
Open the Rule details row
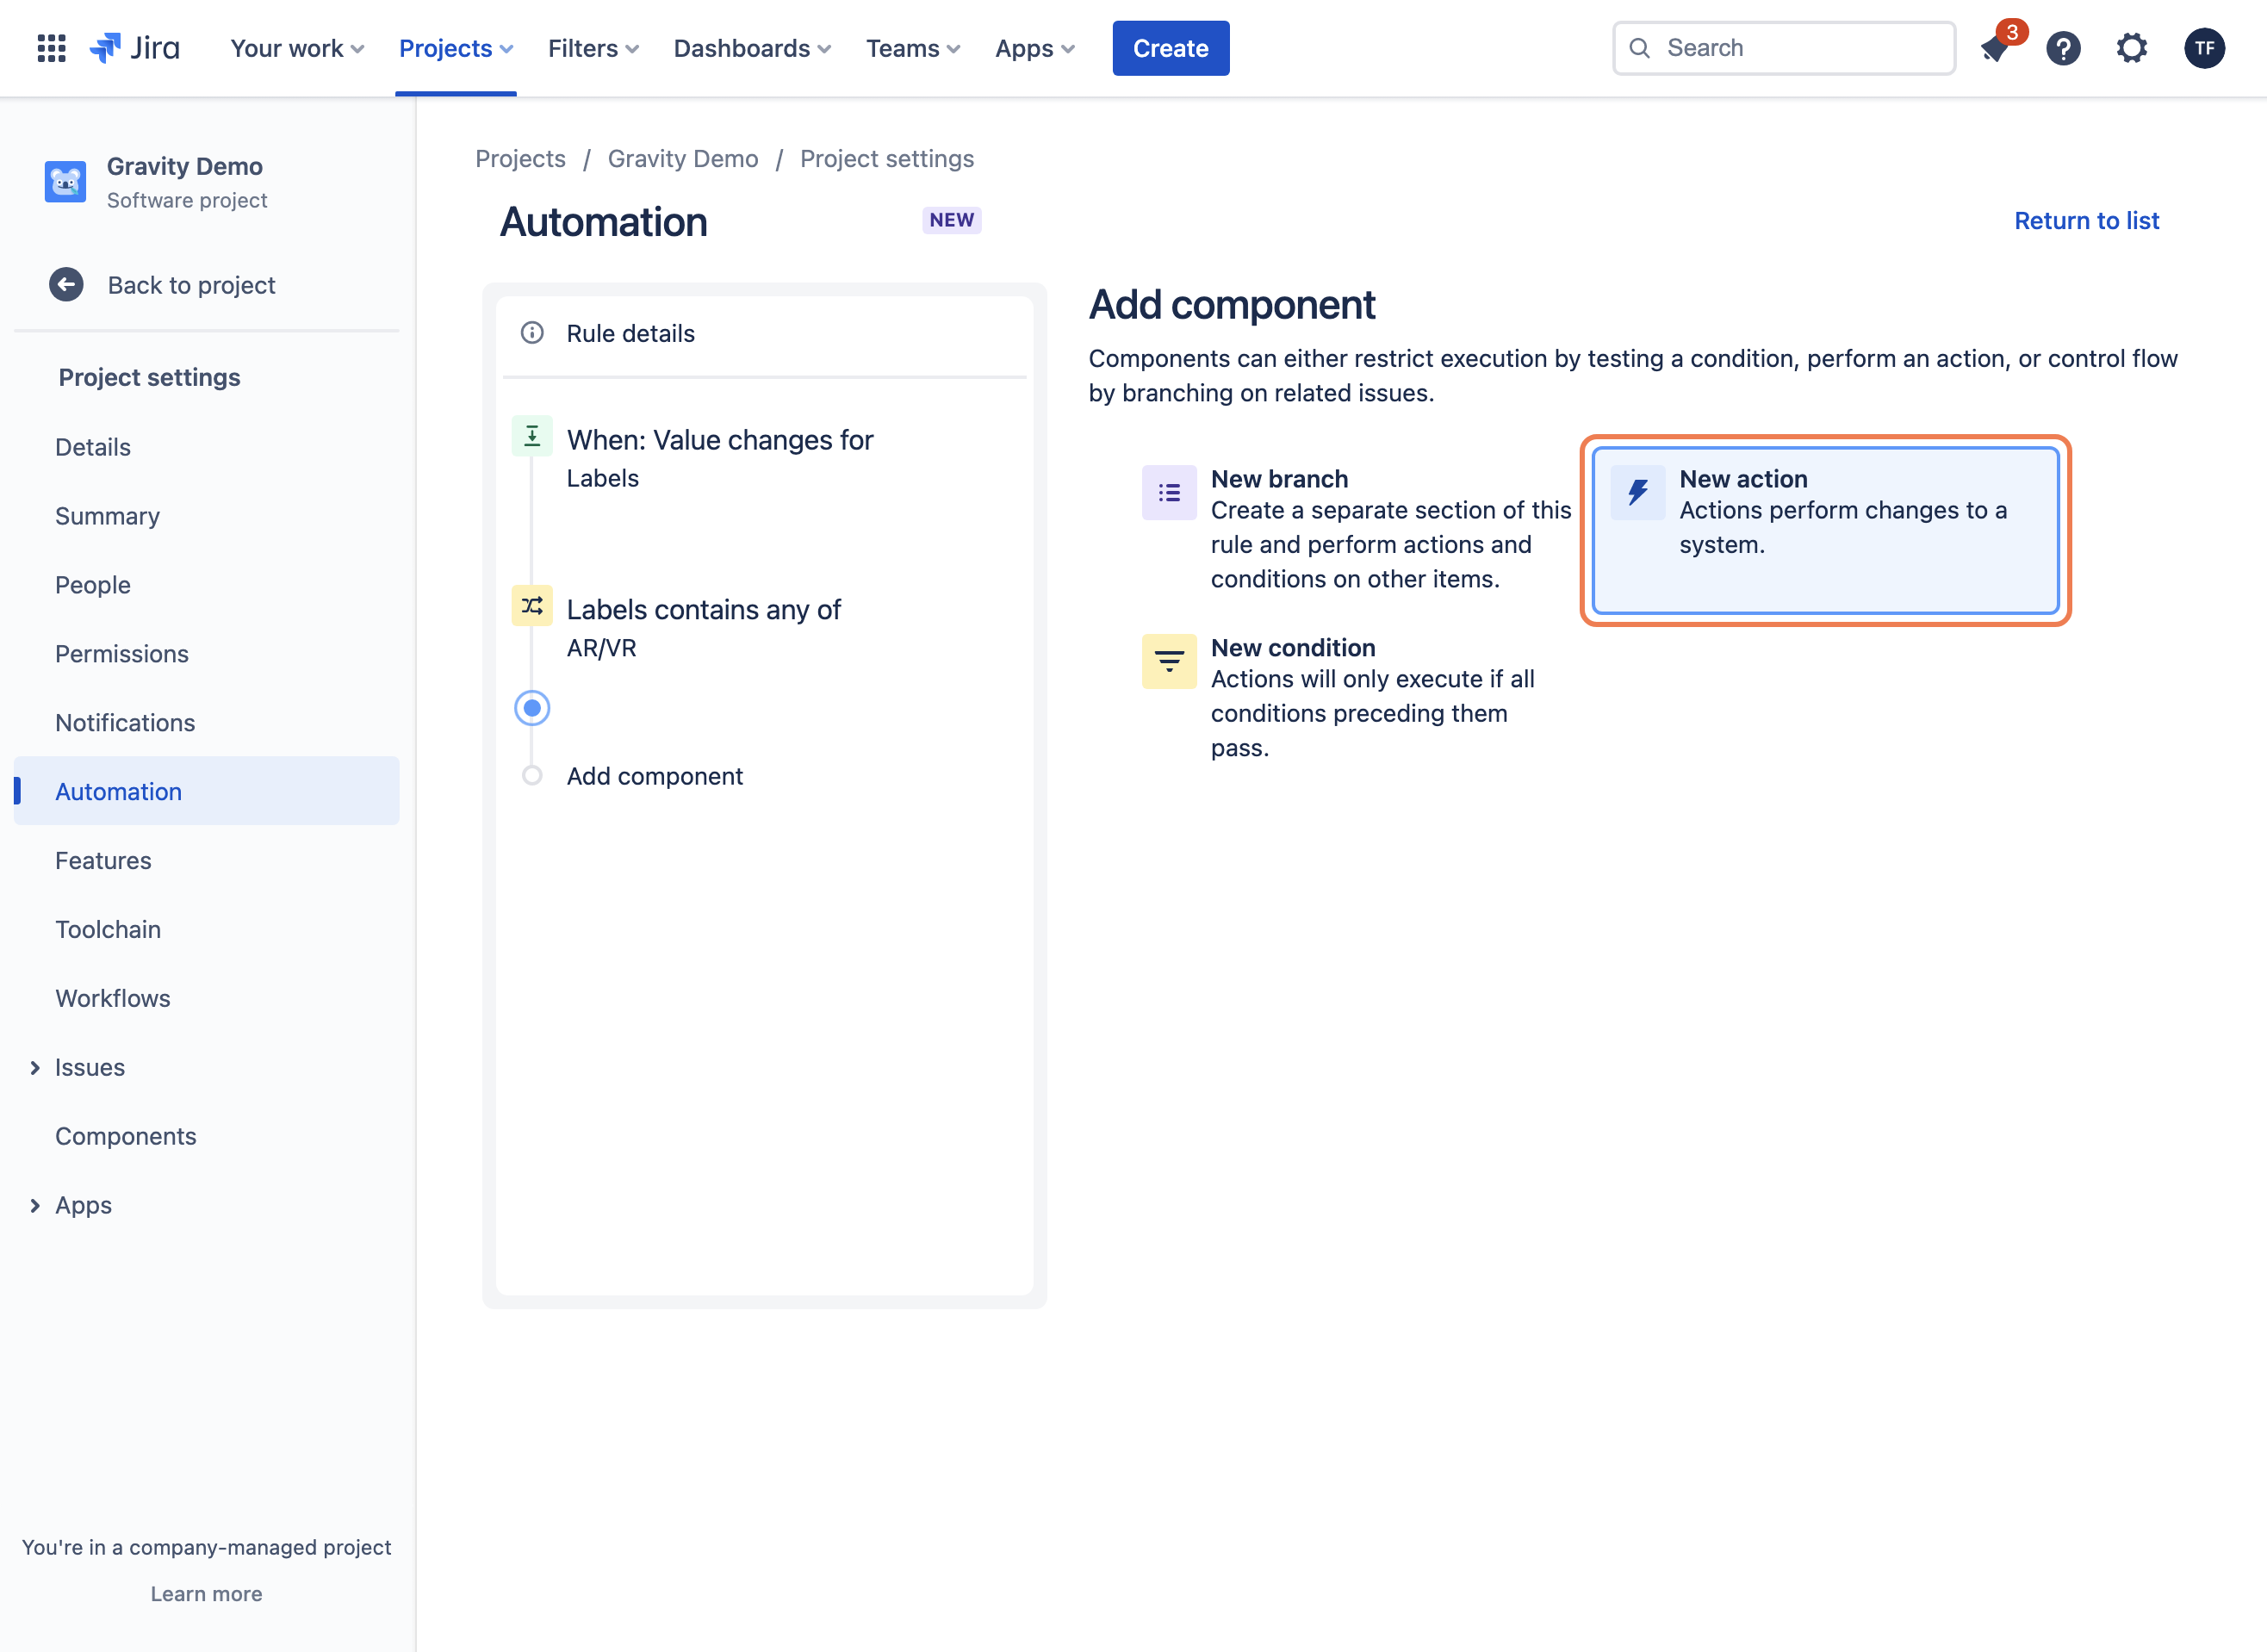point(765,333)
